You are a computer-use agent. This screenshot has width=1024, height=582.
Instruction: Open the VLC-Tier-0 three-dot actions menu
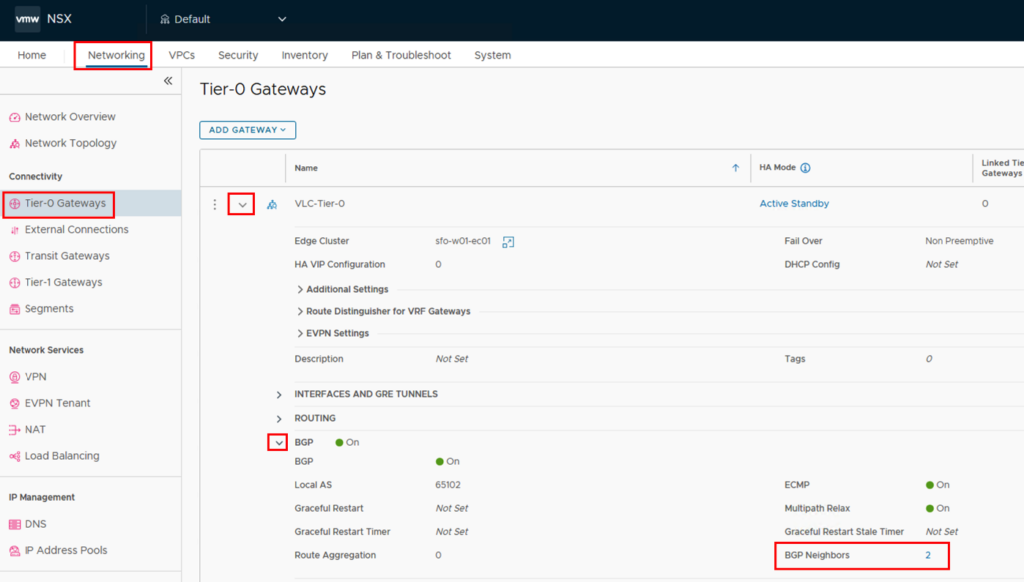pyautogui.click(x=214, y=204)
